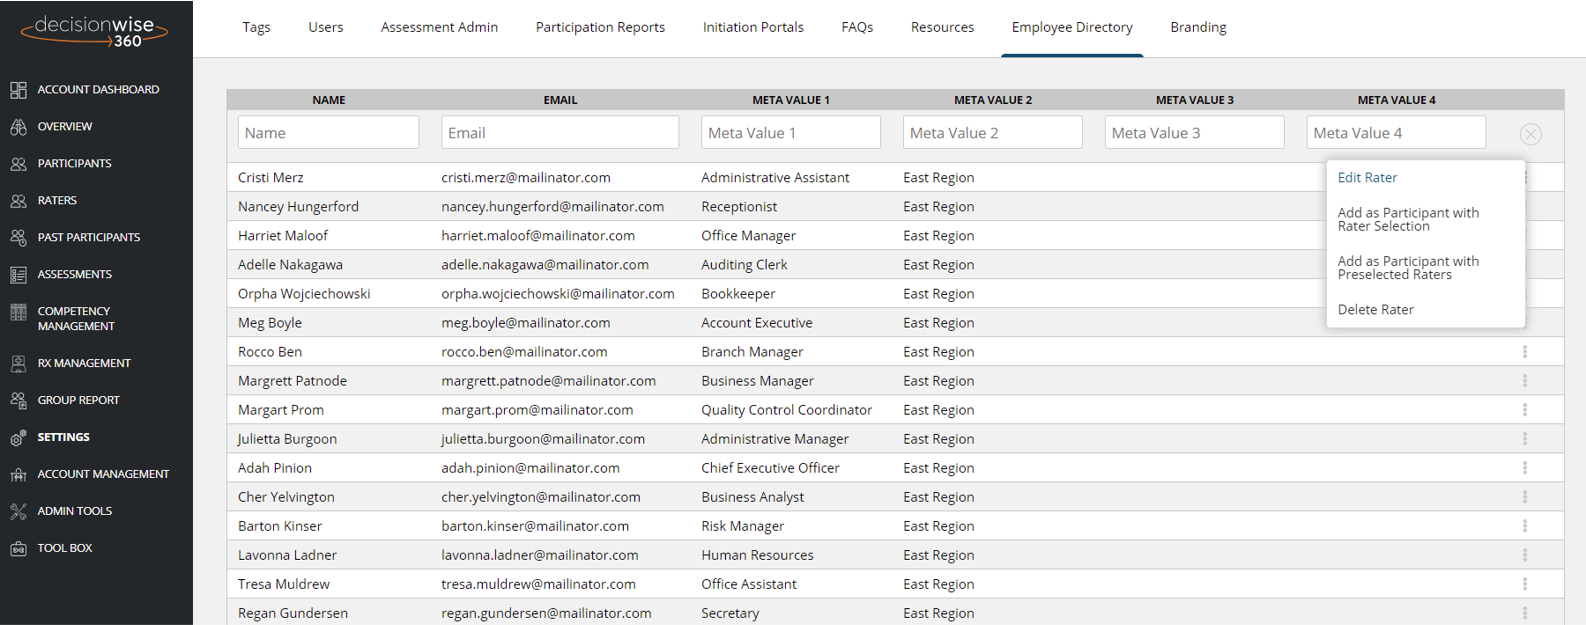
Task: Open Admin Tools in the sidebar
Action: click(x=75, y=512)
